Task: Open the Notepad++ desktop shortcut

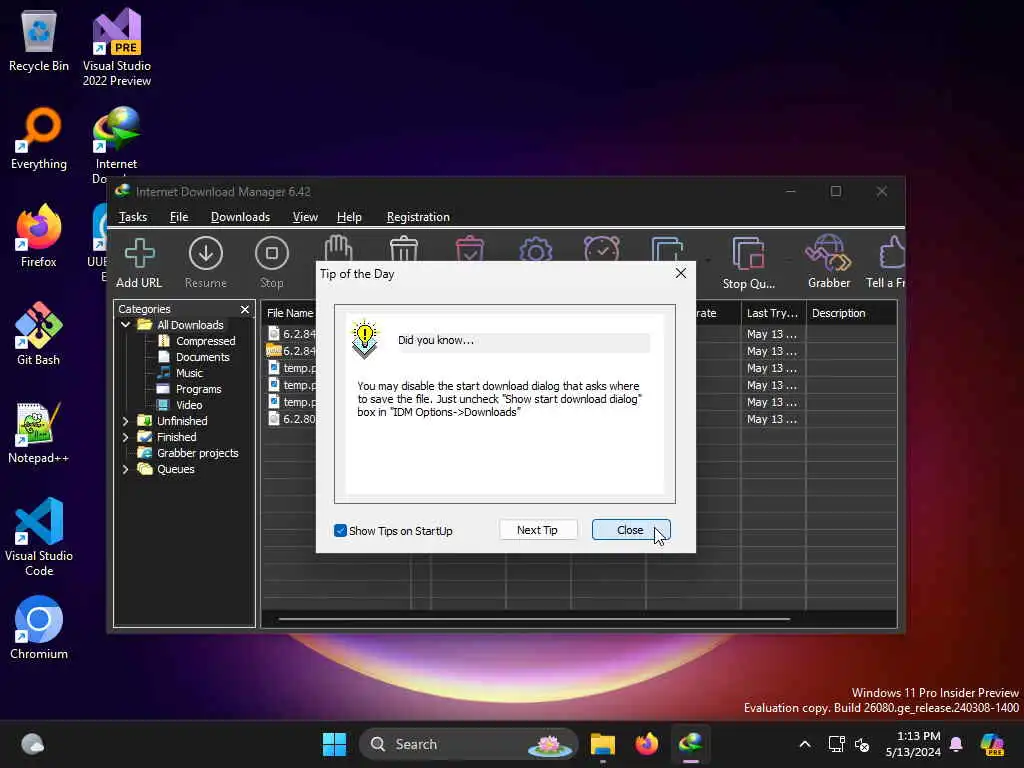Action: (x=39, y=432)
